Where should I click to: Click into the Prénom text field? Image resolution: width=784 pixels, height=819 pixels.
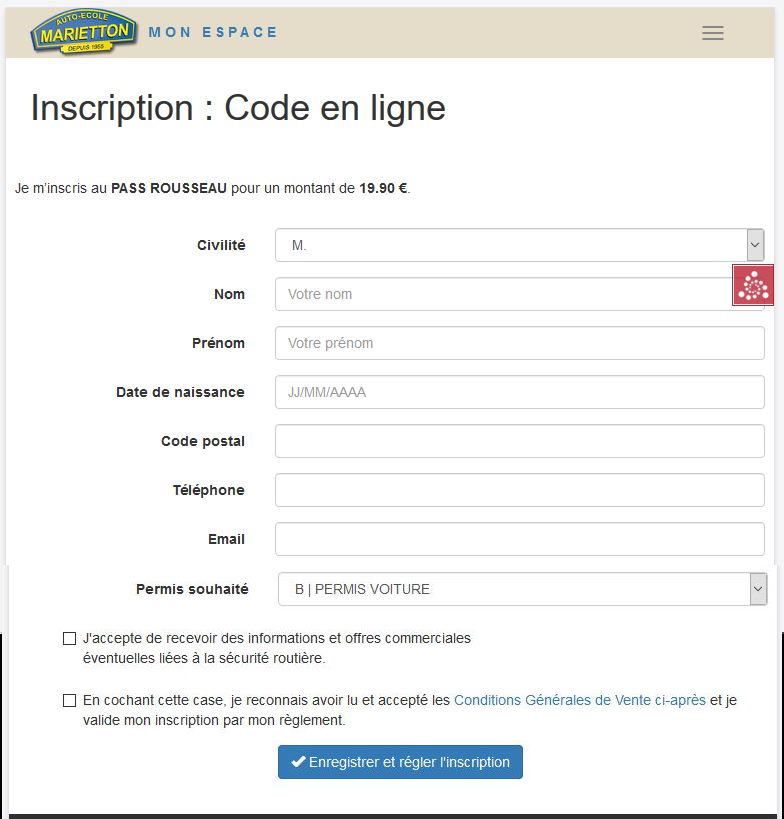(x=520, y=343)
